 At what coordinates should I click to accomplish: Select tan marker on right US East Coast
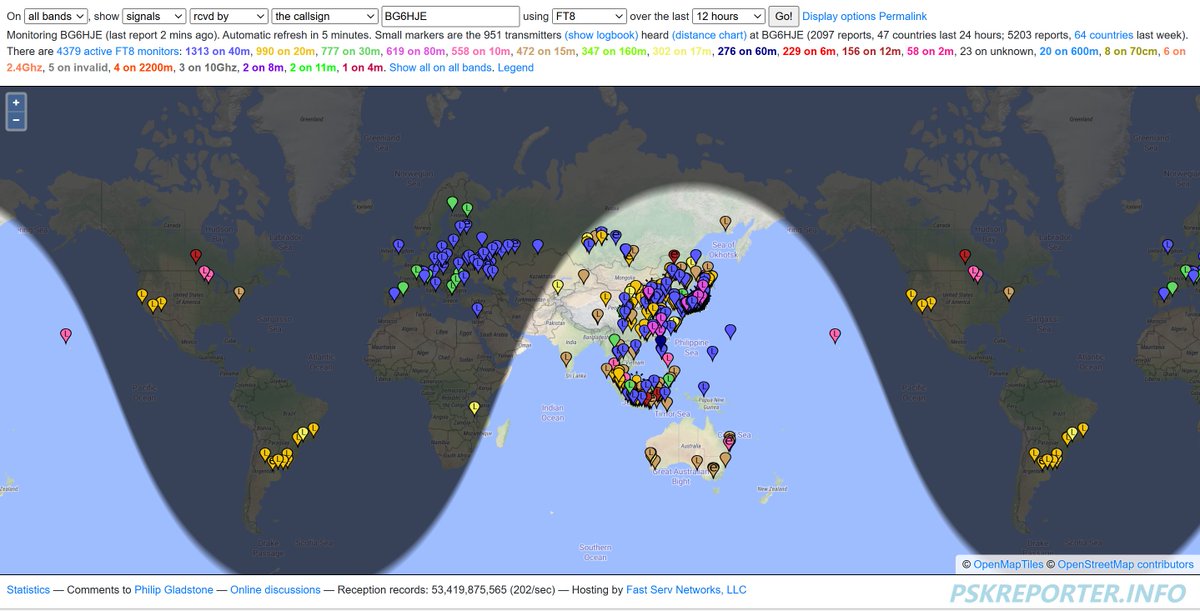pos(1008,292)
